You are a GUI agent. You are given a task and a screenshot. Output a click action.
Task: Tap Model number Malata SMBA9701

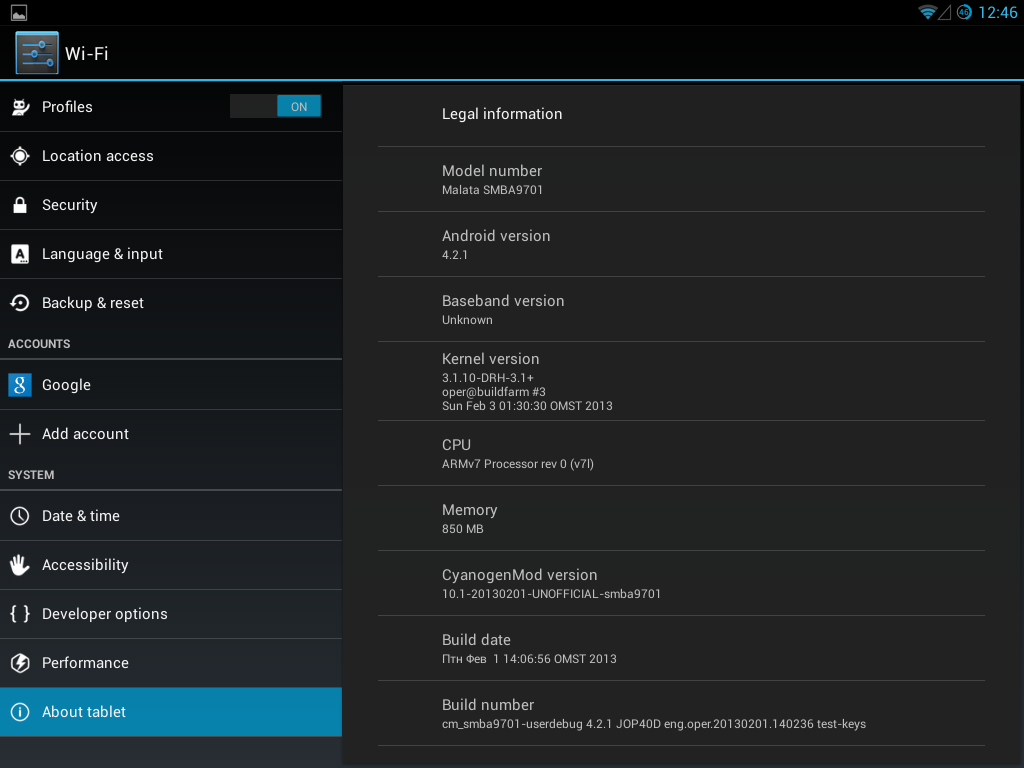pos(681,180)
